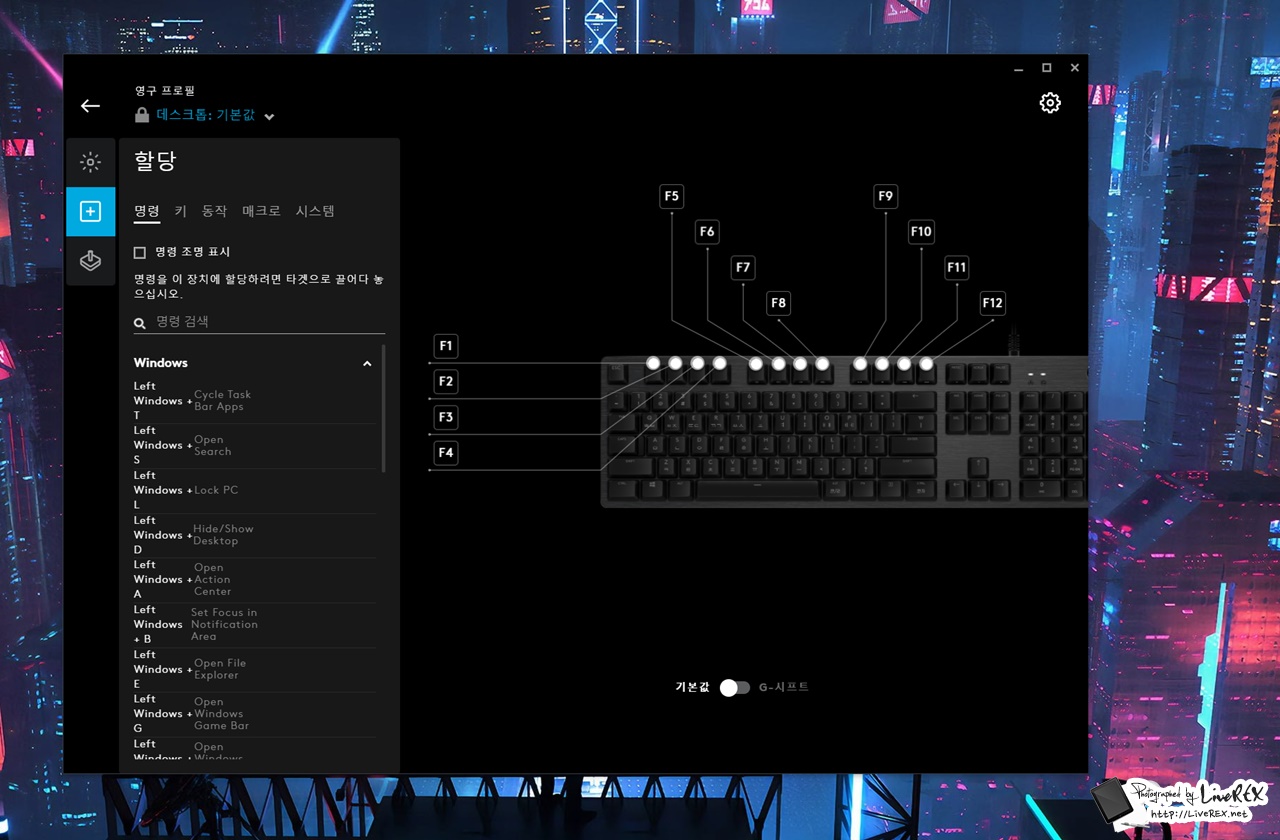Click the G-시프트 label

[783, 687]
